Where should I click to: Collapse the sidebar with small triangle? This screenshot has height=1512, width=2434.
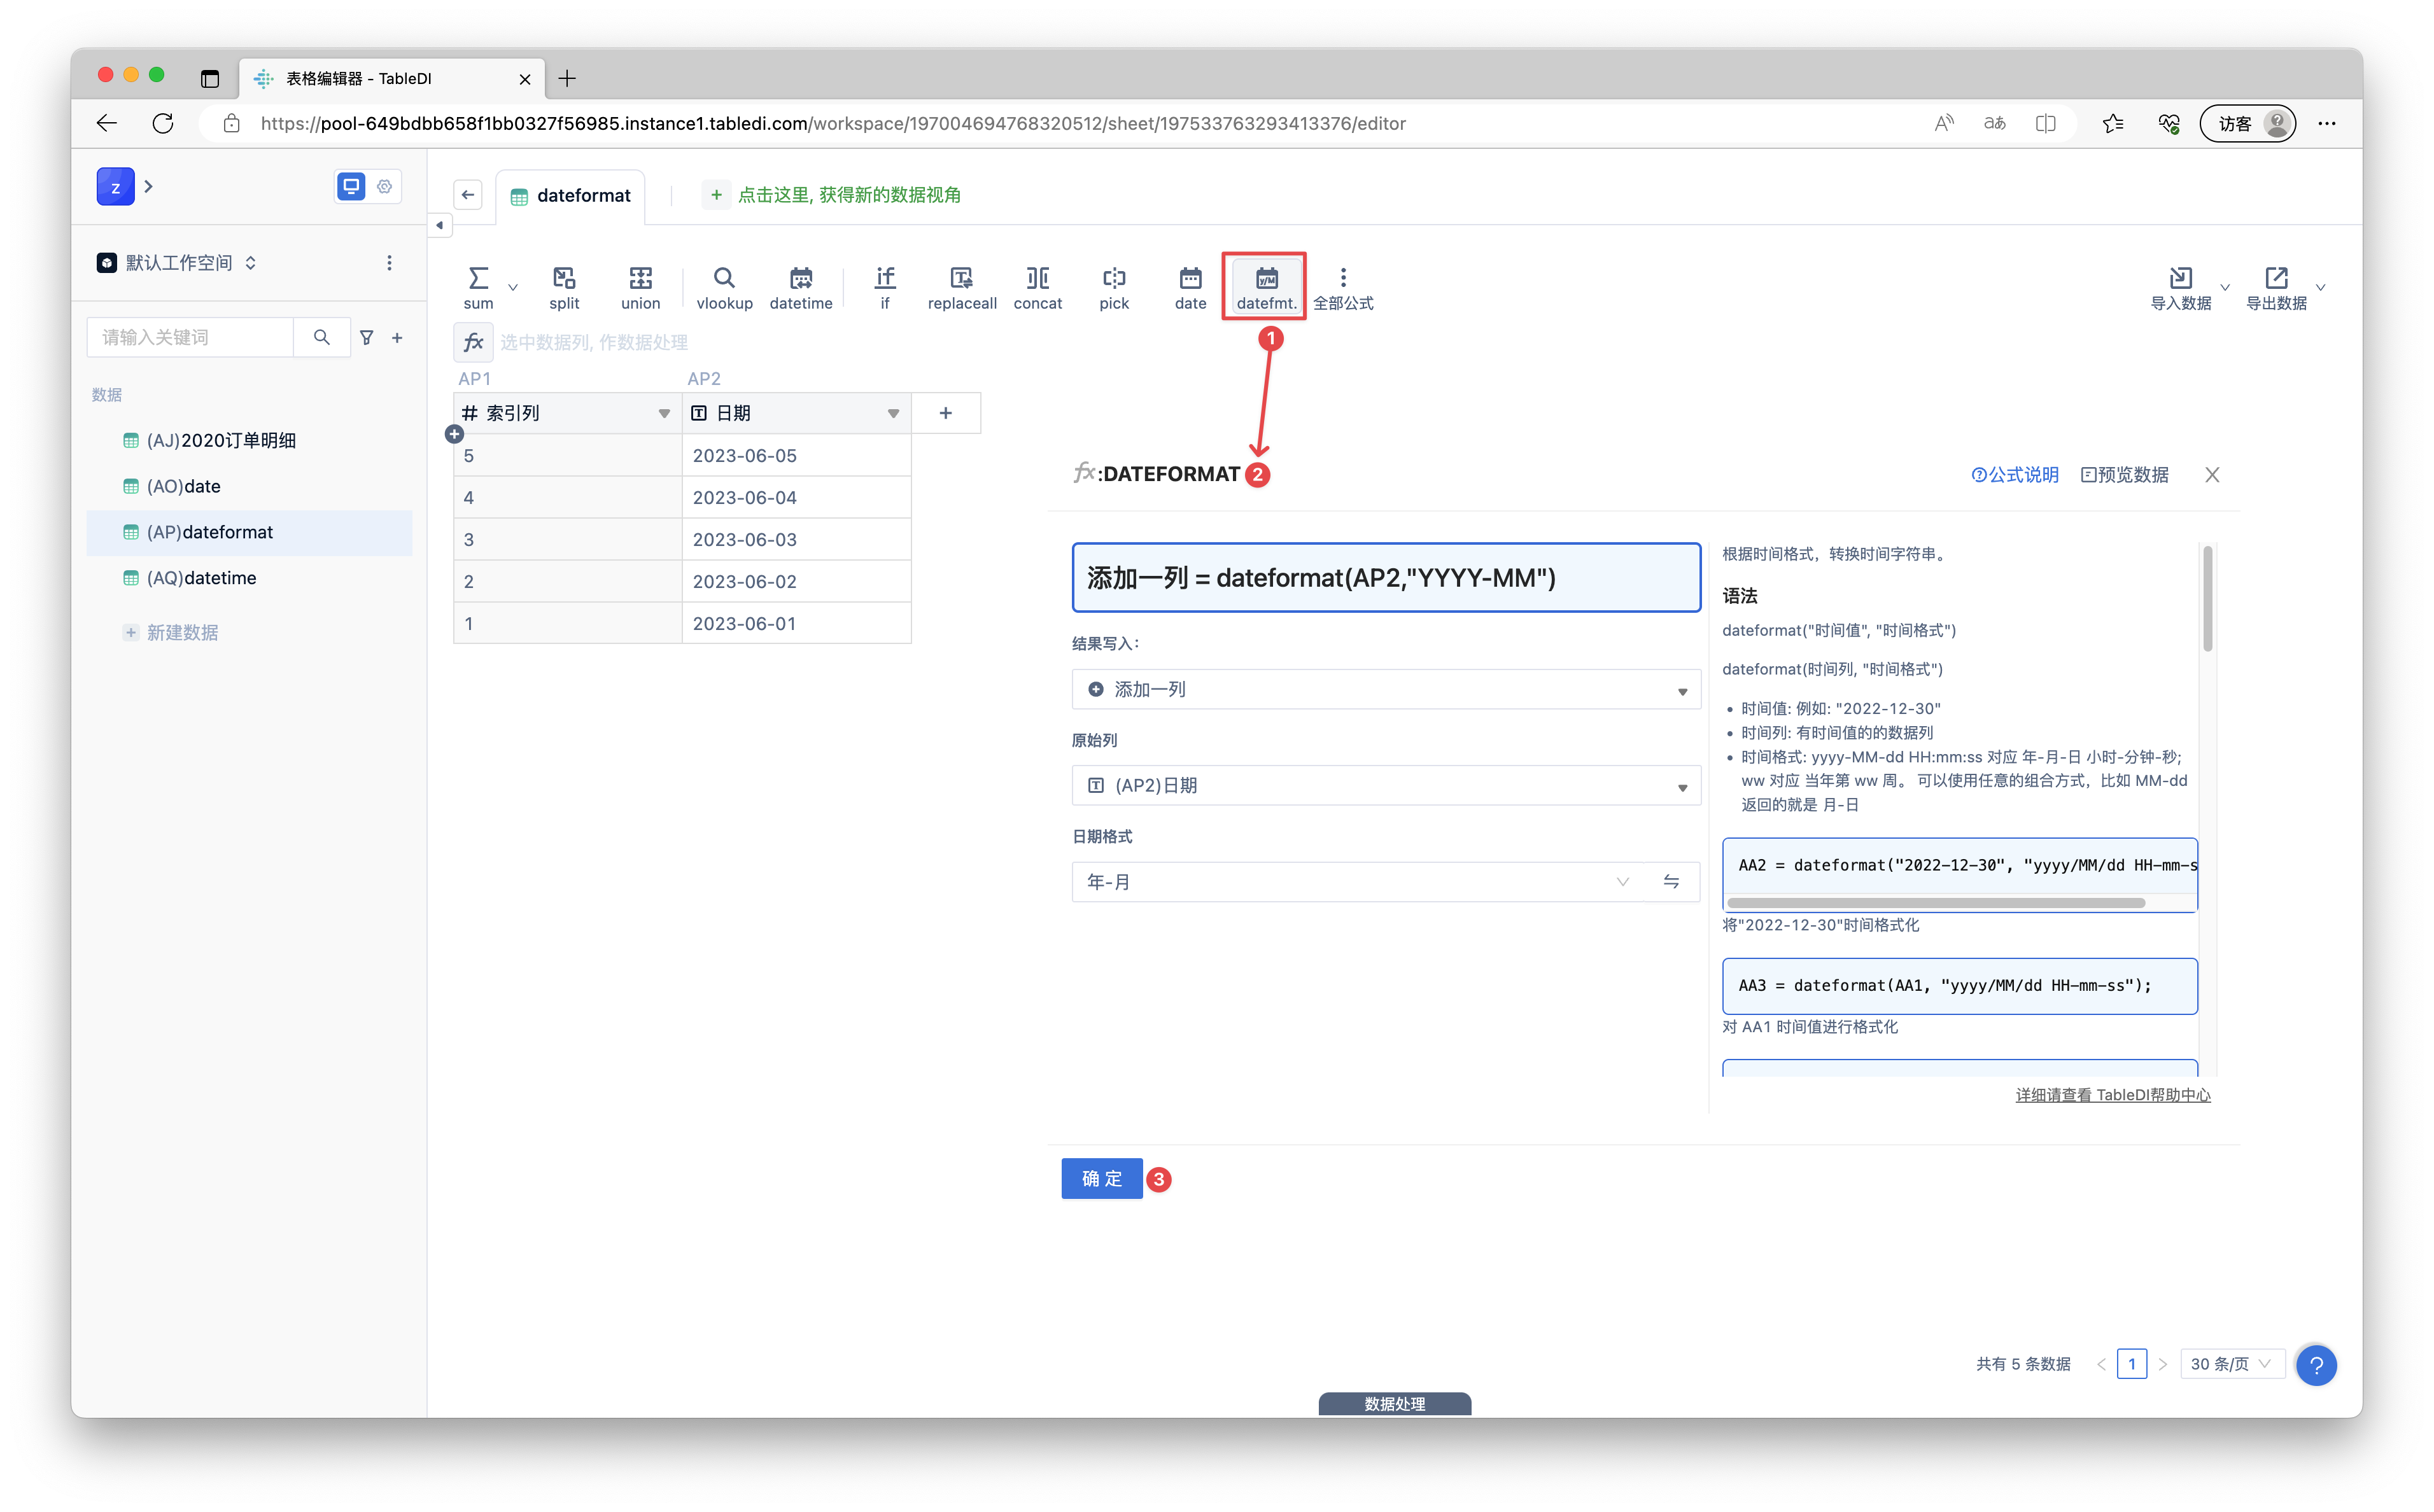tap(439, 225)
